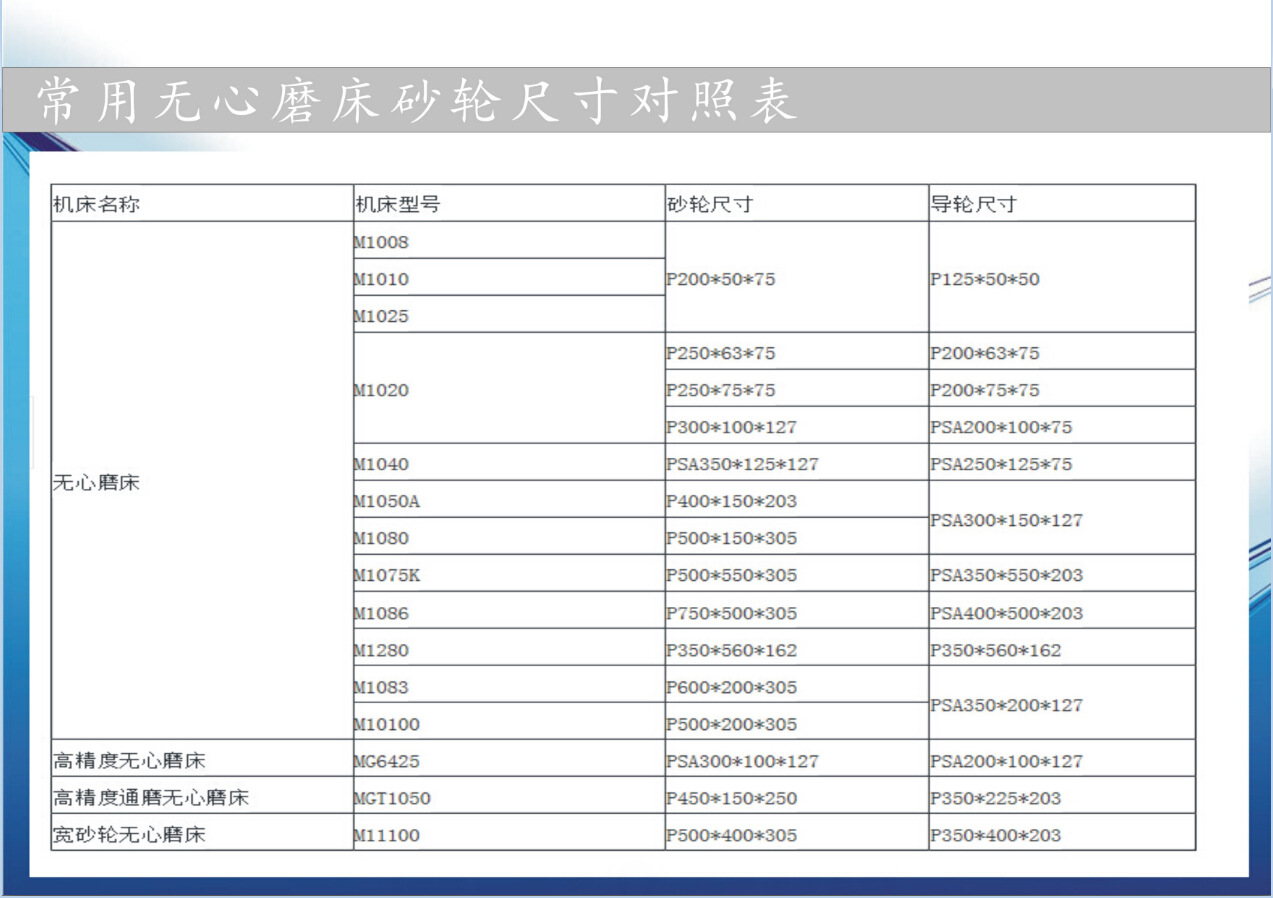Click grinding wheel size P250*63*75
1273x898 pixels.
(797, 351)
